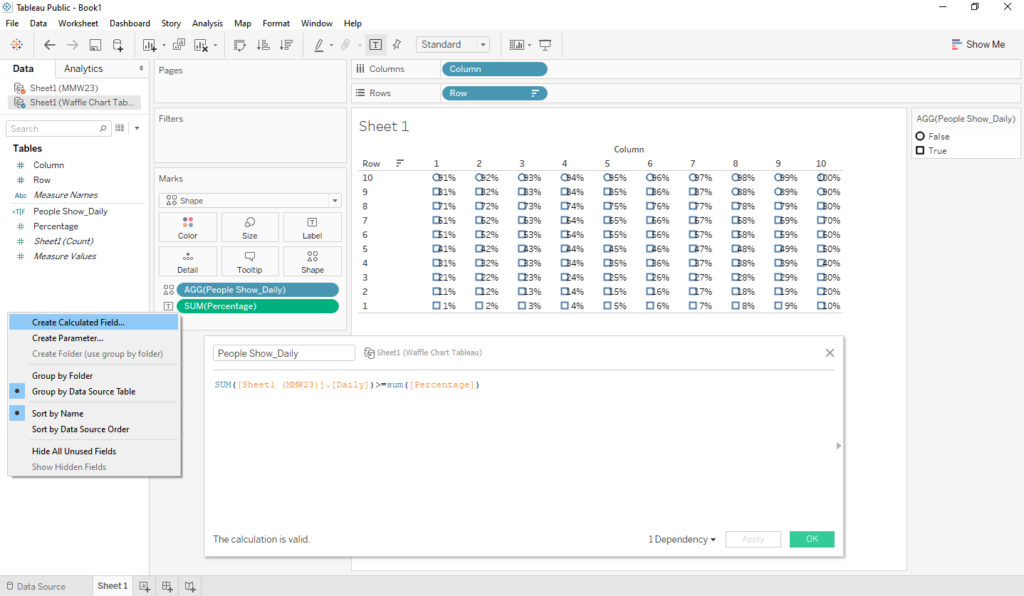Click the Data Source tab at bottom

[x=36, y=586]
